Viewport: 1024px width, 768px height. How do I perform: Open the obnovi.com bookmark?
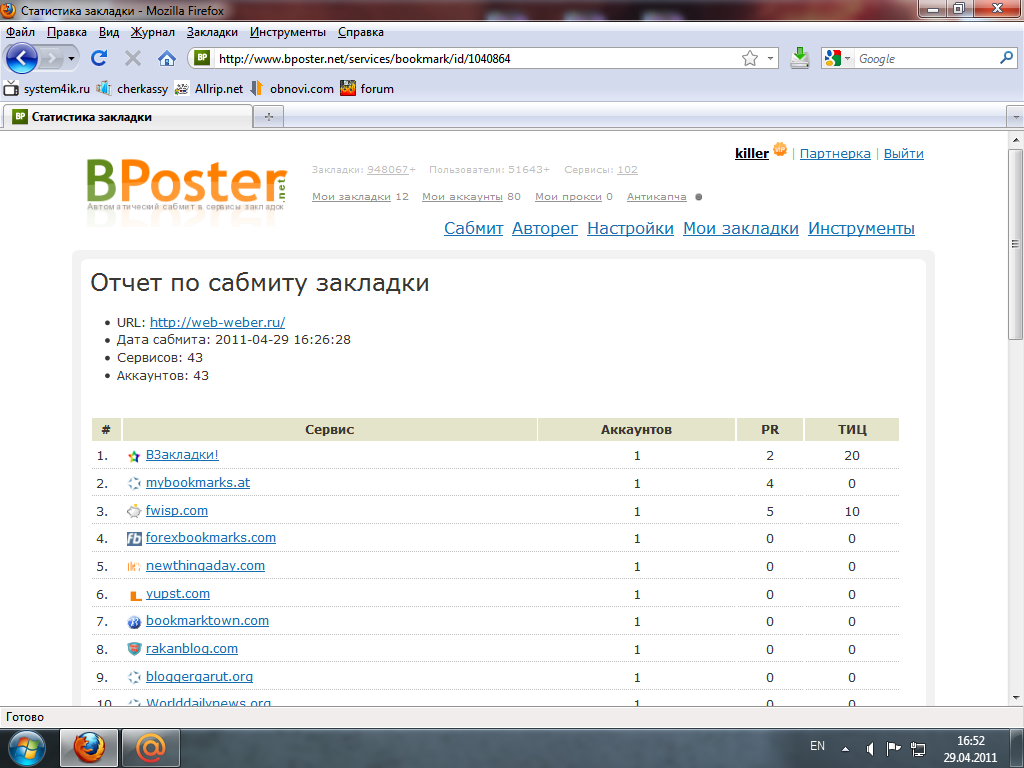point(292,89)
